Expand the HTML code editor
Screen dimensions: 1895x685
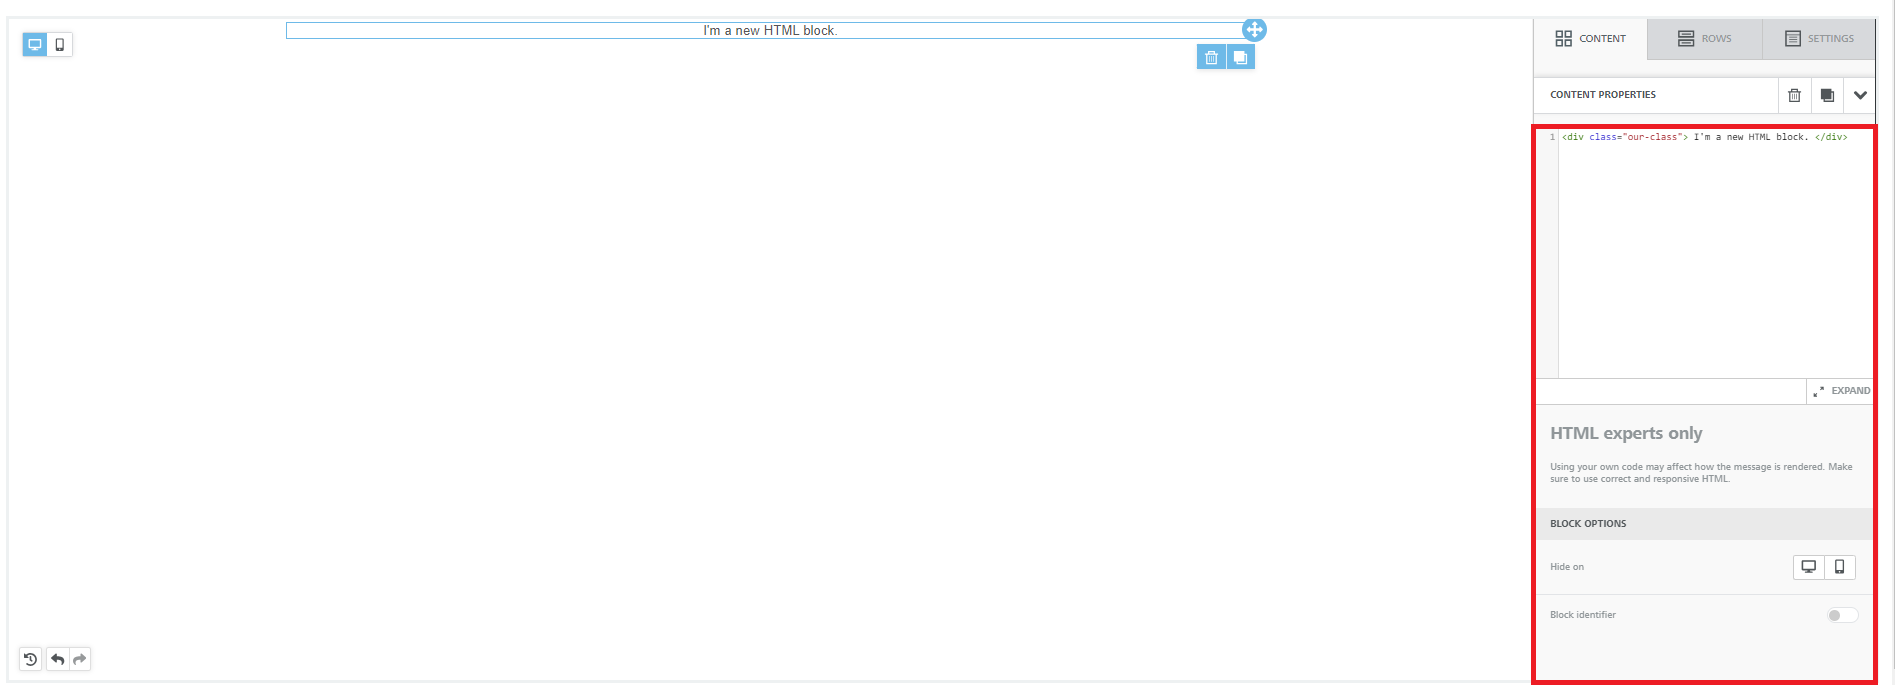point(1841,391)
